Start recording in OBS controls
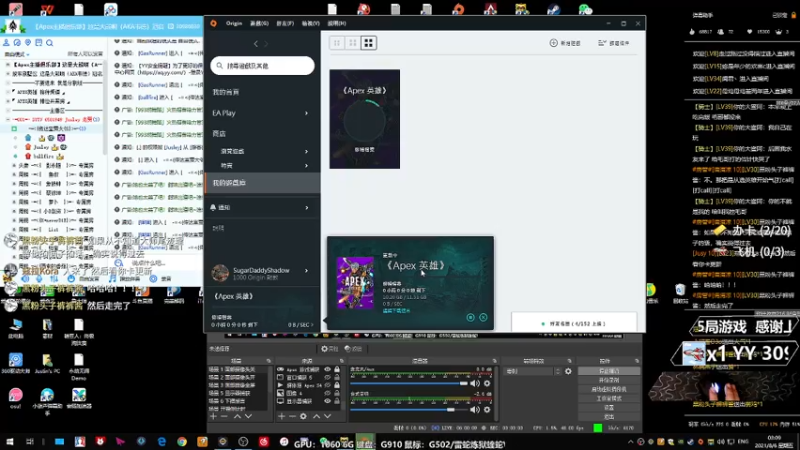This screenshot has height=450, width=800. tap(609, 381)
